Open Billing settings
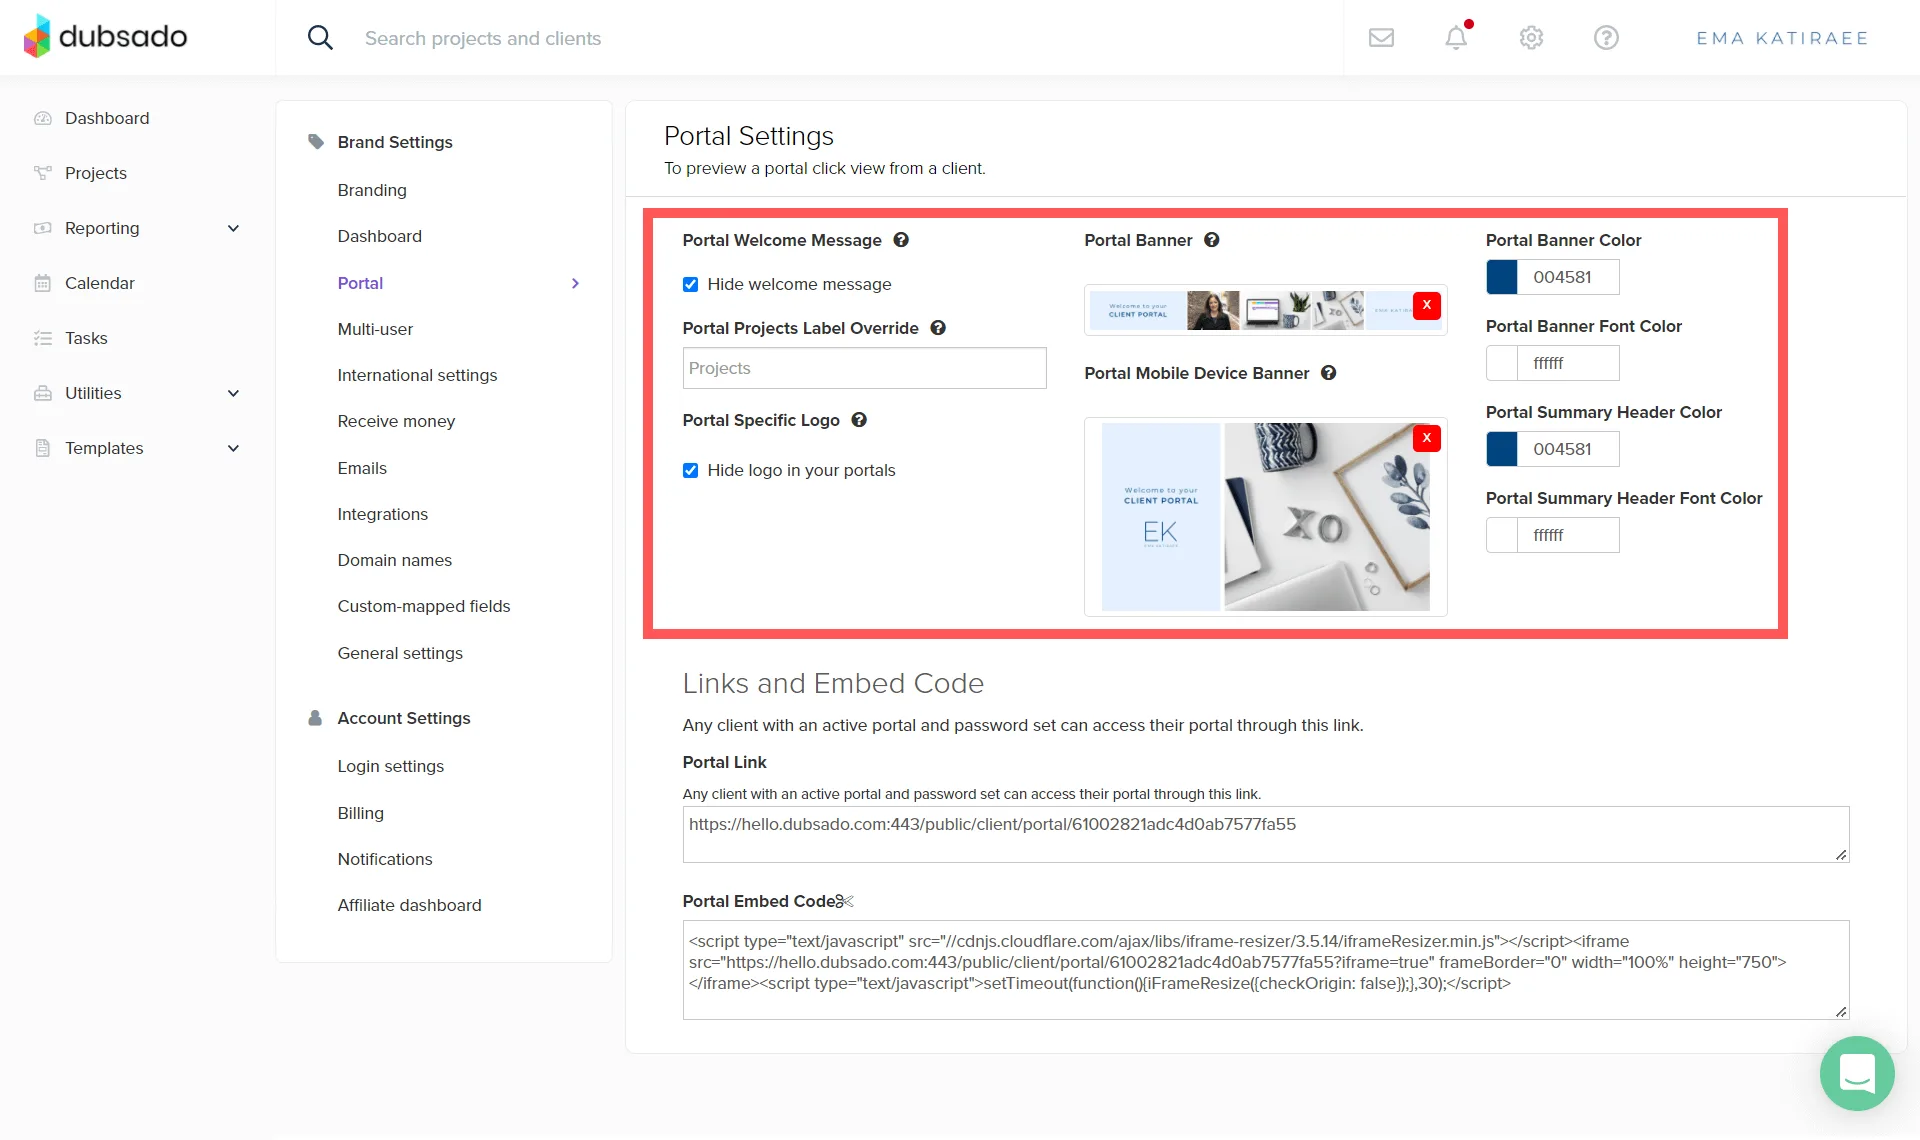 360,813
